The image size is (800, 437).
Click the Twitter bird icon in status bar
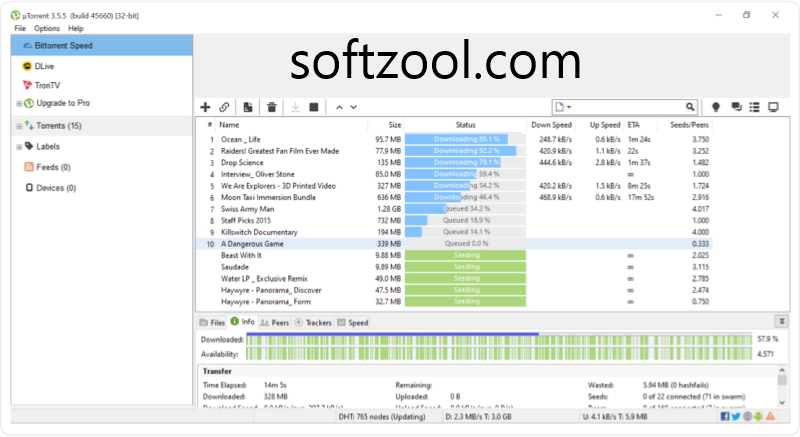pyautogui.click(x=736, y=416)
